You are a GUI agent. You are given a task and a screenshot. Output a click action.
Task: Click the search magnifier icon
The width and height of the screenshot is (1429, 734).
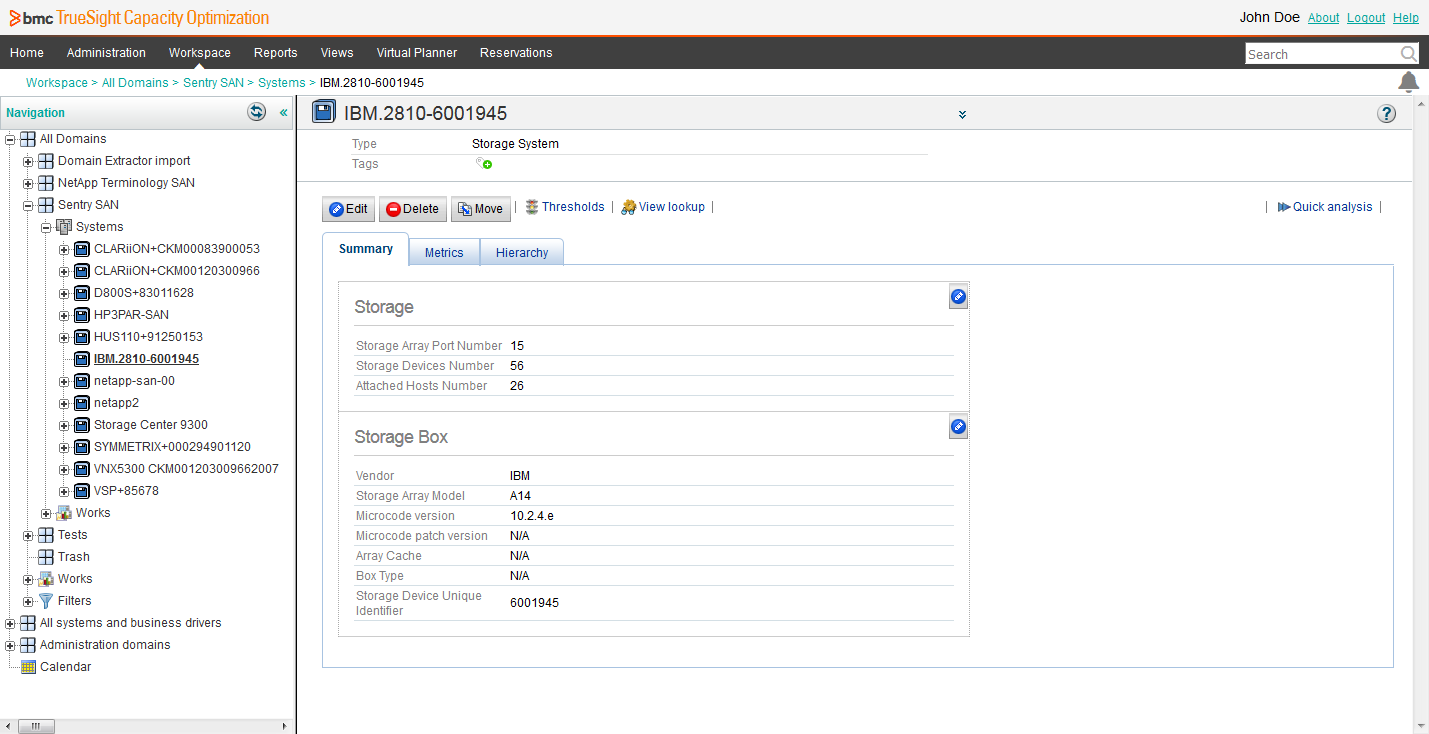click(x=1408, y=54)
